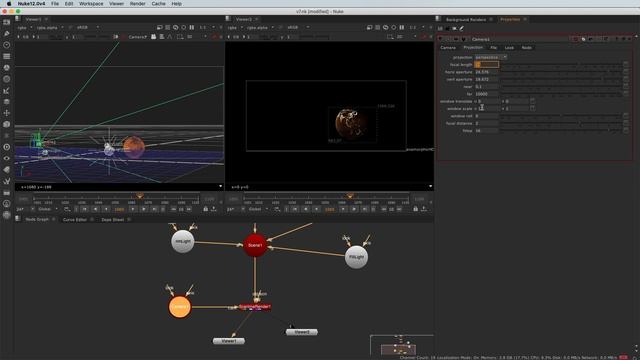640x360 pixels.
Task: Select the Viewer2 tab
Action: coord(244,19)
